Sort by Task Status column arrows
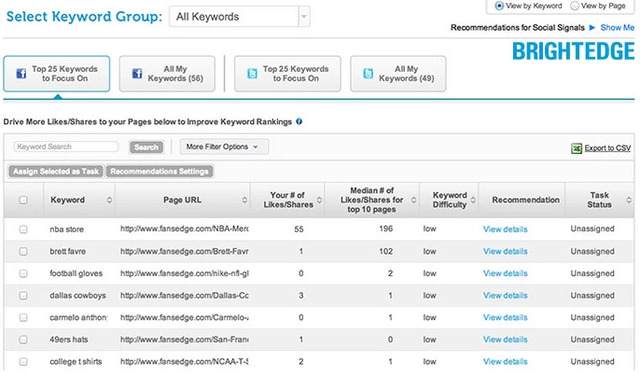 click(x=629, y=200)
